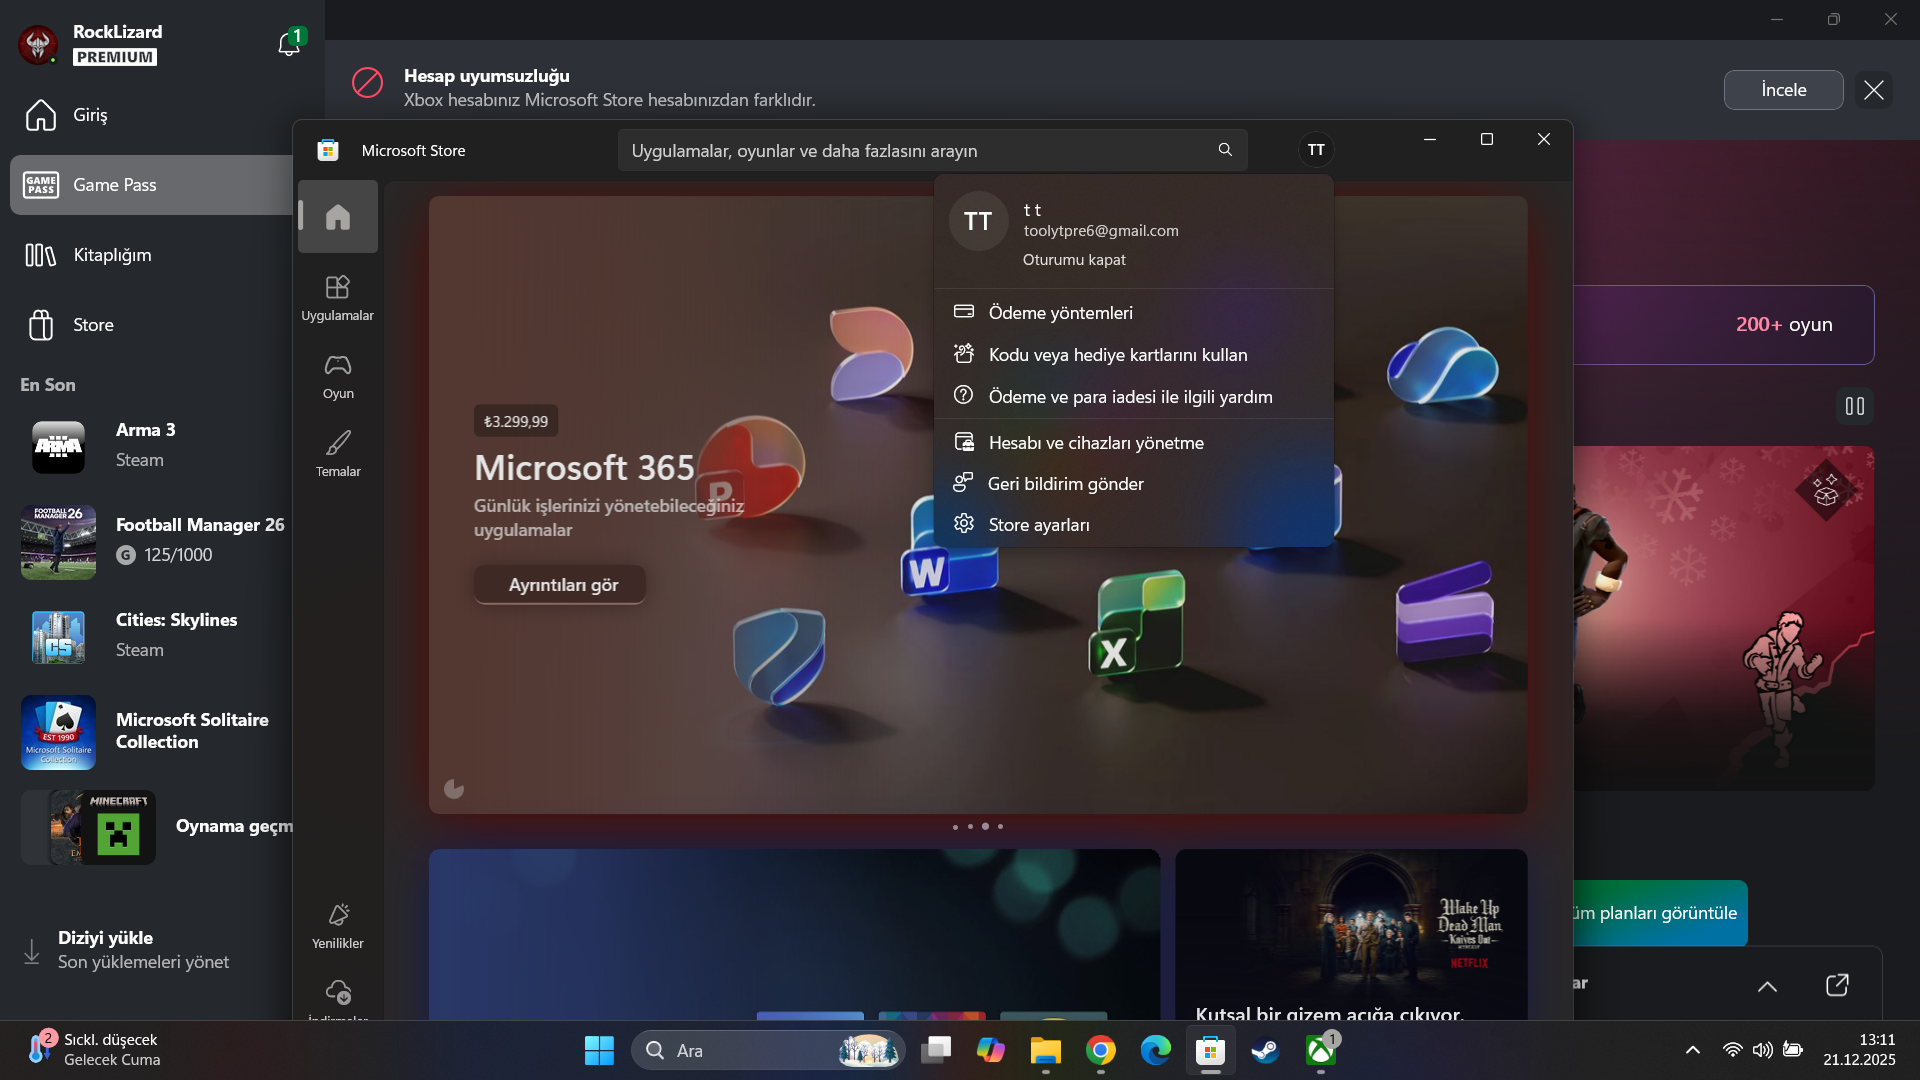Image resolution: width=1920 pixels, height=1080 pixels.
Task: Launch Copilot from taskbar
Action: (x=991, y=1051)
